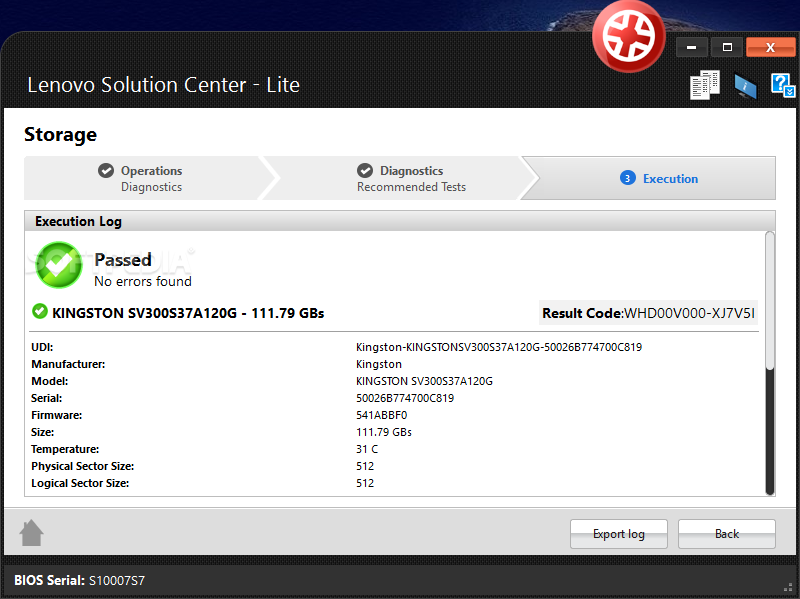The width and height of the screenshot is (800, 599).
Task: Click the Model value KINGSTON SV300S37A120G
Action: pos(424,381)
